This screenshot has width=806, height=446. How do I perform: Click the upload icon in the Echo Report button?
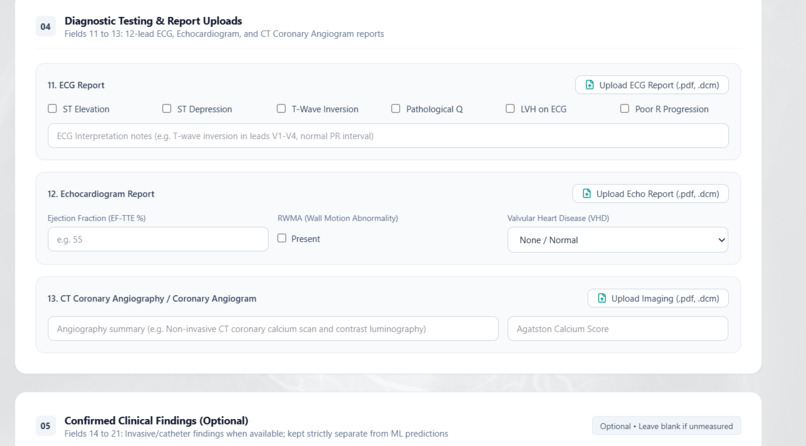pos(587,194)
